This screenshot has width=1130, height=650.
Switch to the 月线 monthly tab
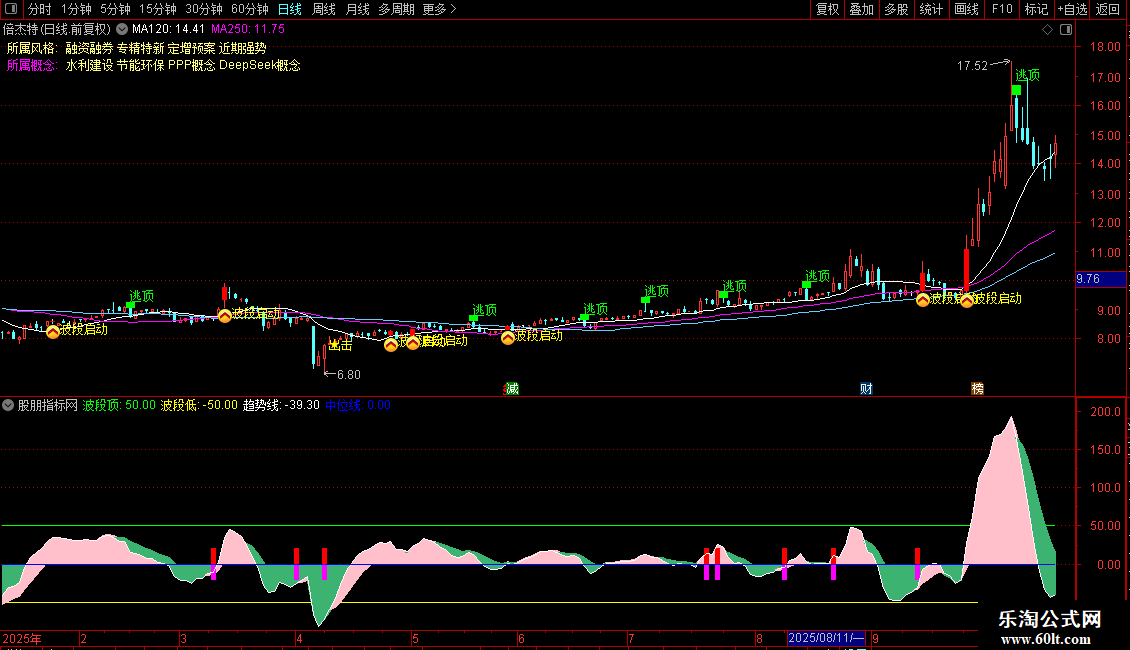[357, 9]
